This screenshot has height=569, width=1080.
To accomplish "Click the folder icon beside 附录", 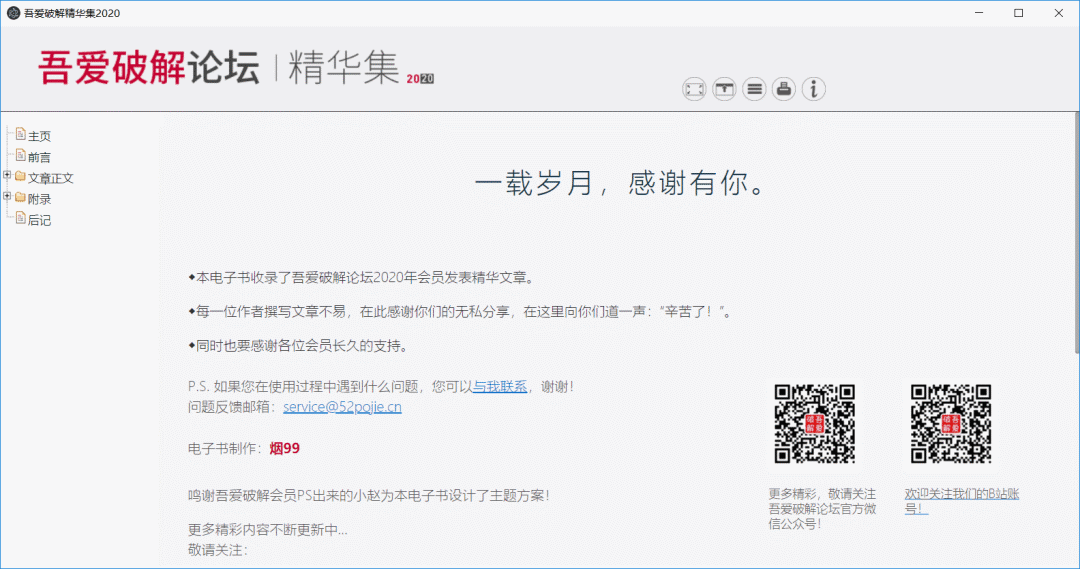I will pyautogui.click(x=21, y=198).
